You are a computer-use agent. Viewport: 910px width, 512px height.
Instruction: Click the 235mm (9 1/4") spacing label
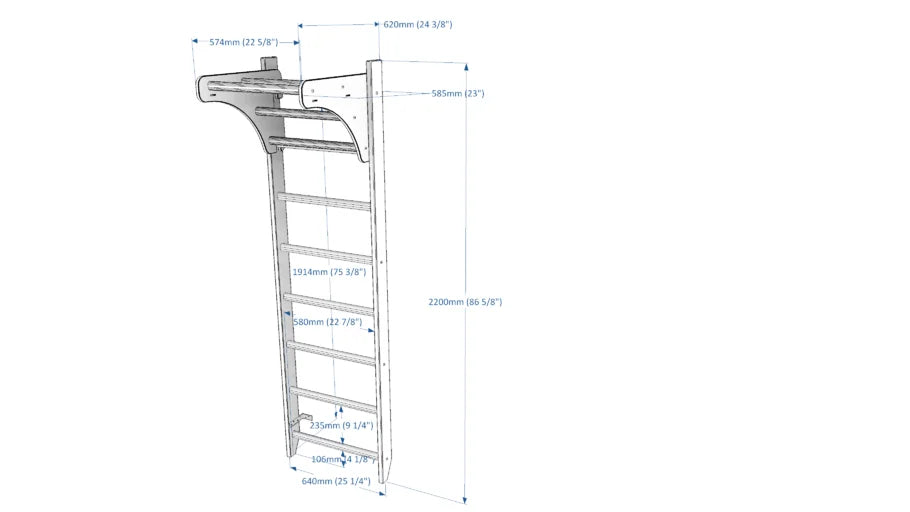click(x=341, y=425)
